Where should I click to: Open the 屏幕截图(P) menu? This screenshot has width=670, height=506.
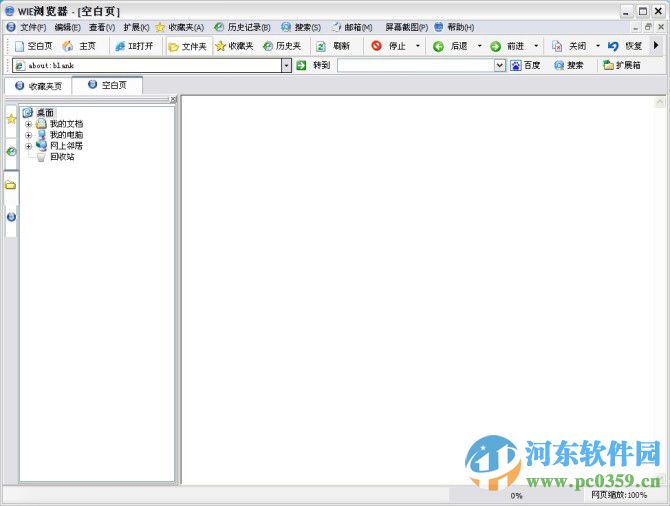406,27
